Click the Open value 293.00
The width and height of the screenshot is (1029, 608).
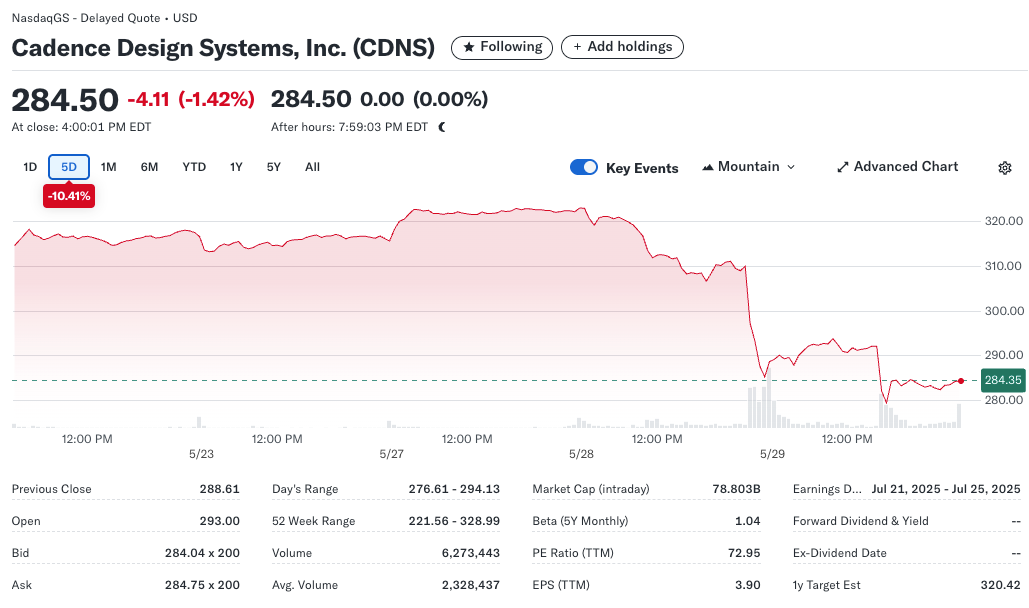(219, 521)
